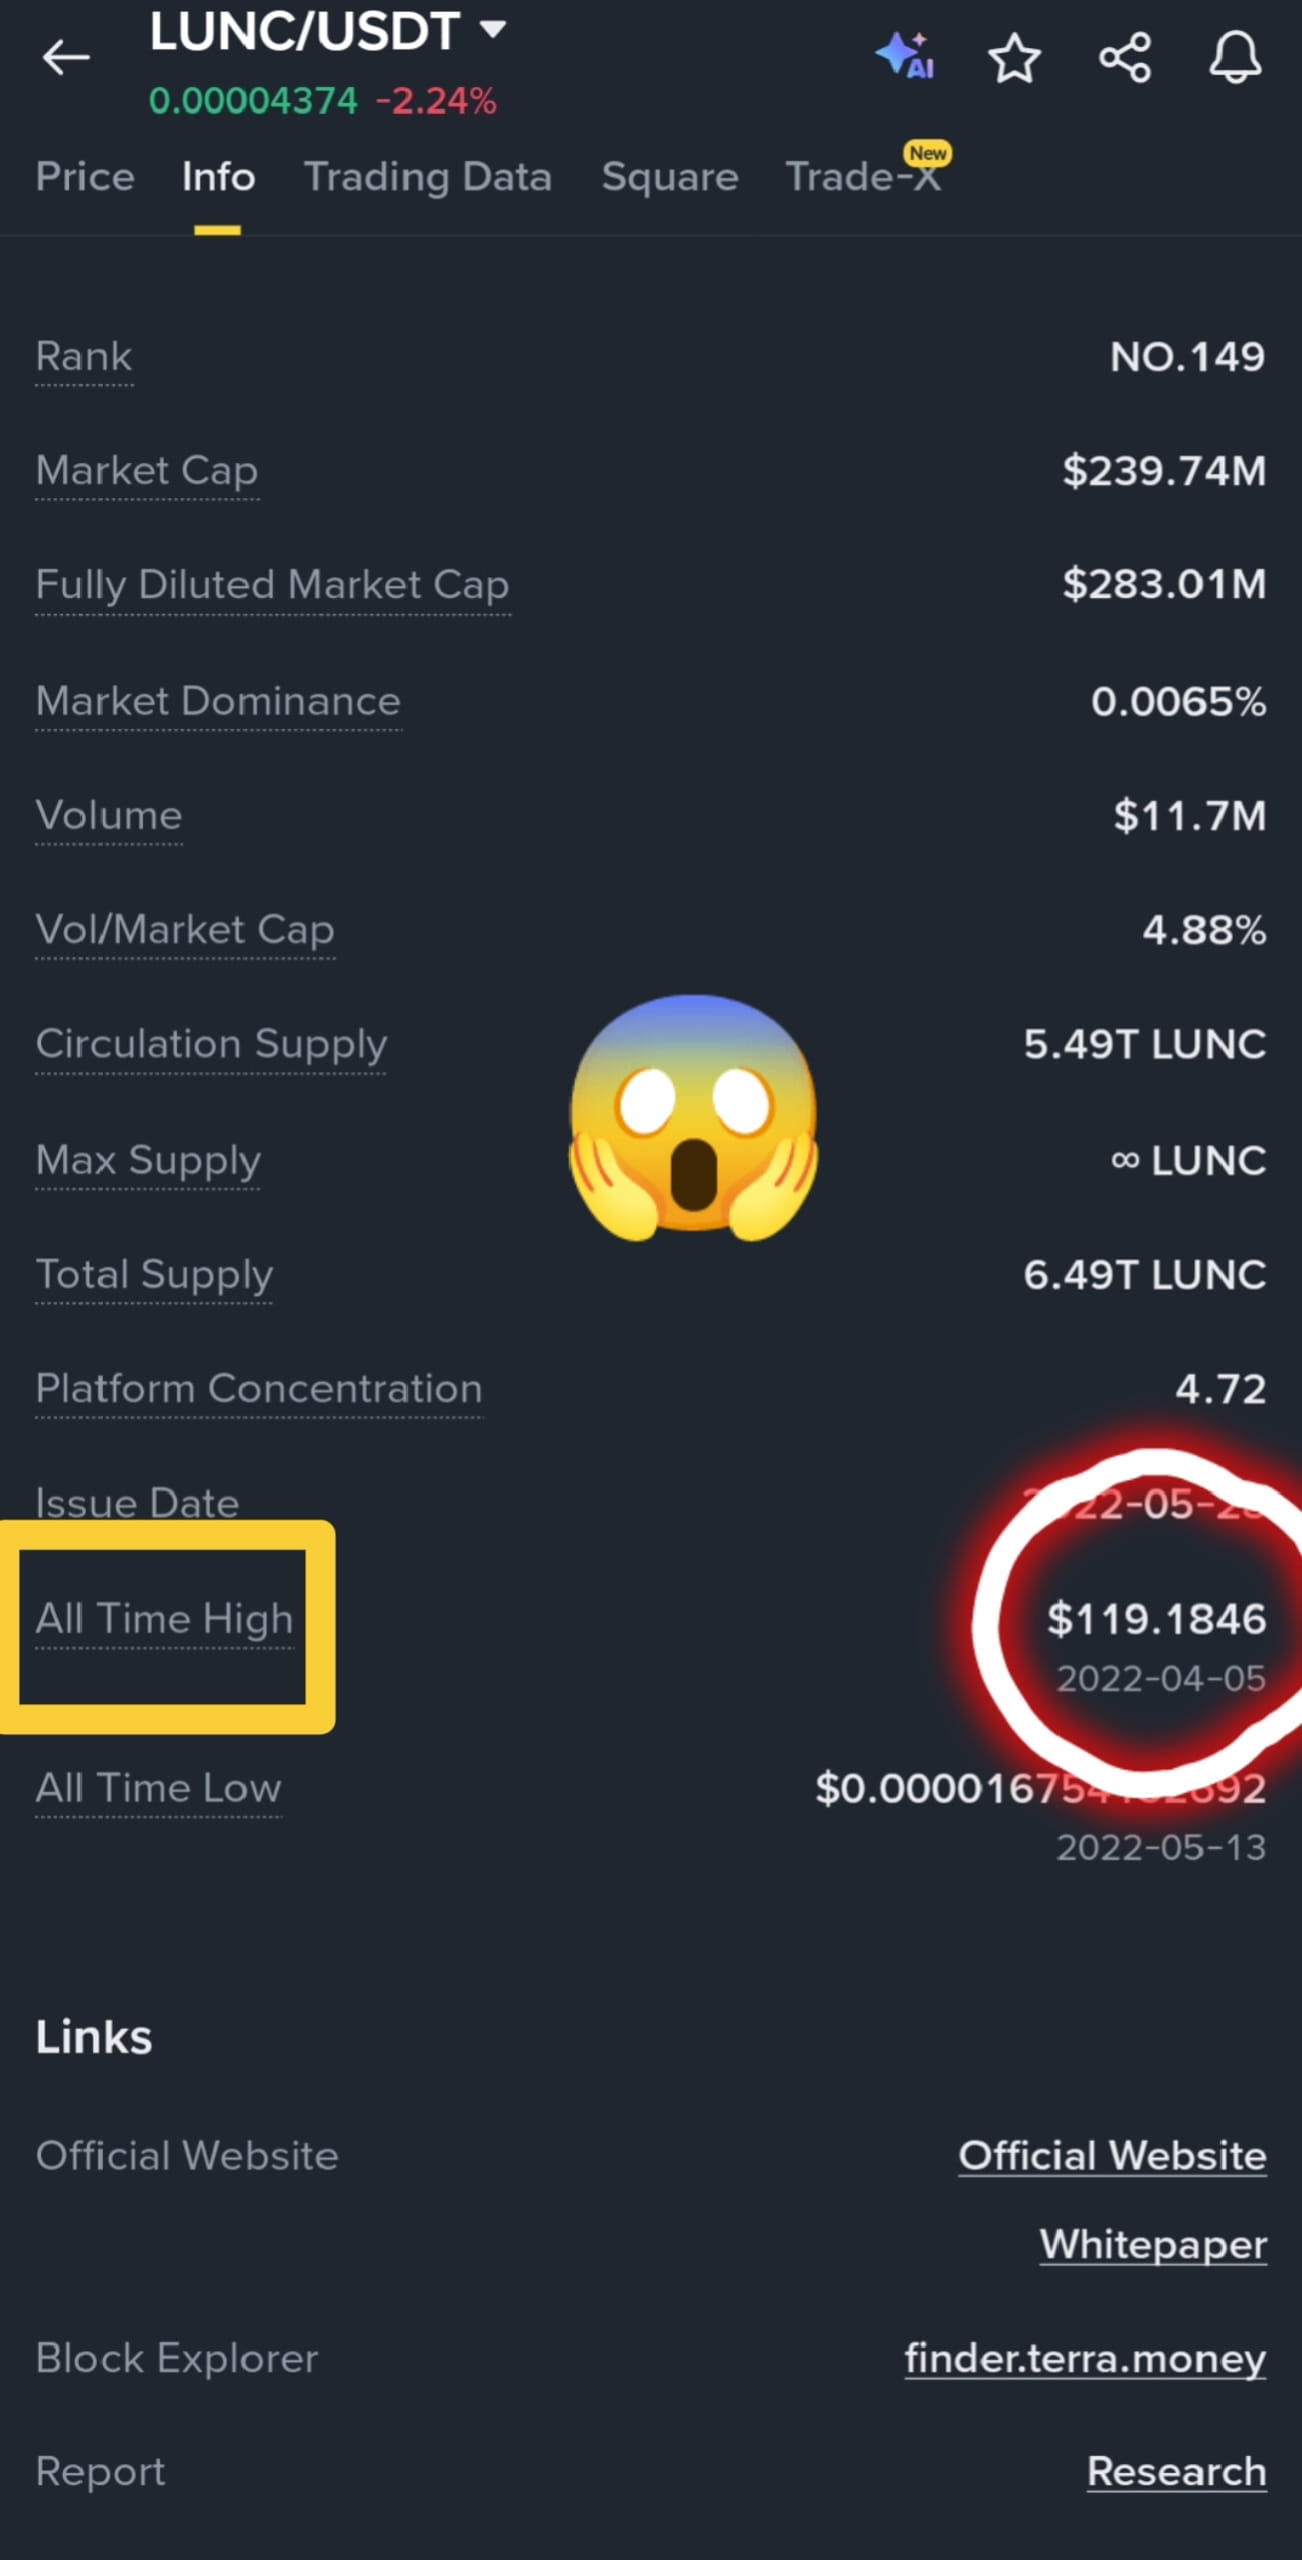Tap the Fully Diluted Market Cap label
Screen dimensions: 1302x2560
tap(272, 585)
